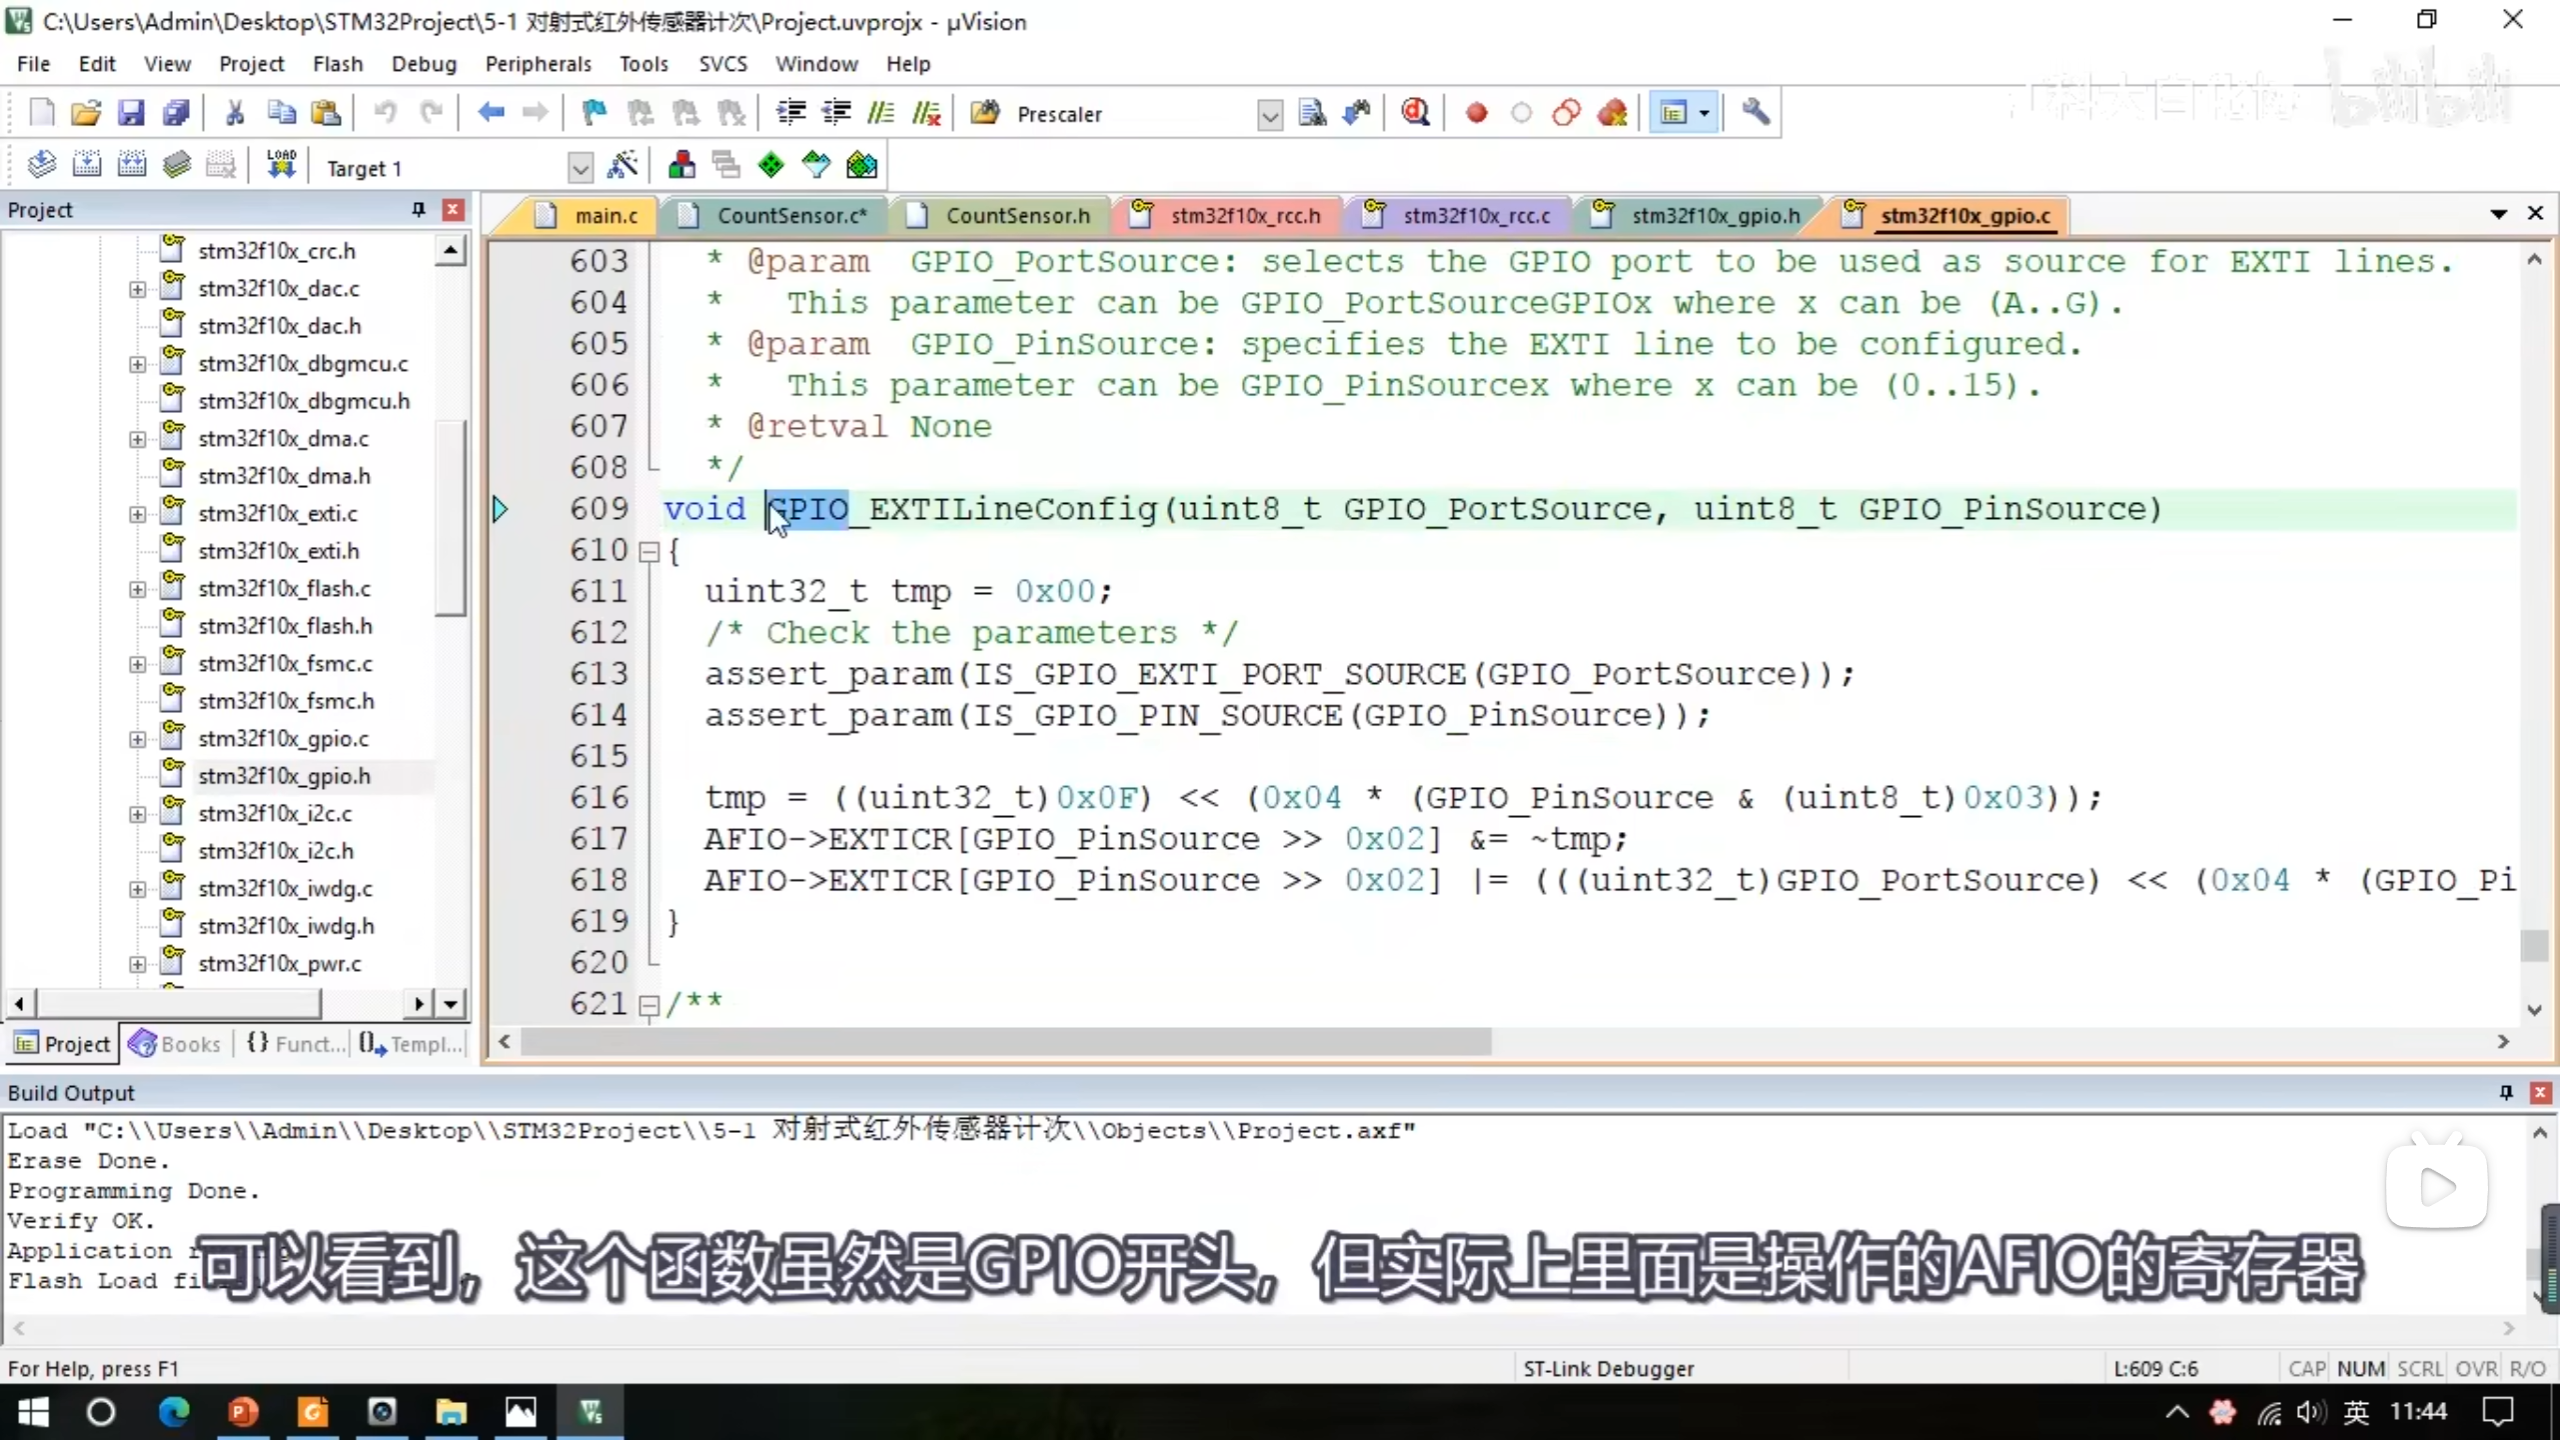The image size is (2560, 1440).
Task: Click the navigate back blue arrow
Action: (490, 113)
